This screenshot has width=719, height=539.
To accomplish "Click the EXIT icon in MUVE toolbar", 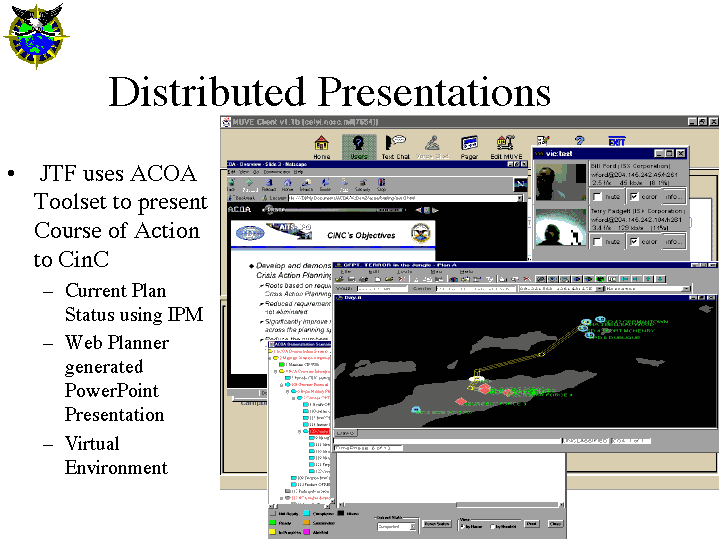I will click(617, 141).
